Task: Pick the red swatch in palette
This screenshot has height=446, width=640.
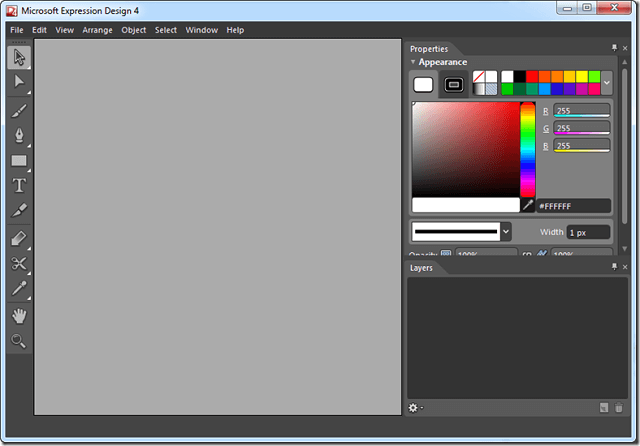Action: tap(532, 76)
